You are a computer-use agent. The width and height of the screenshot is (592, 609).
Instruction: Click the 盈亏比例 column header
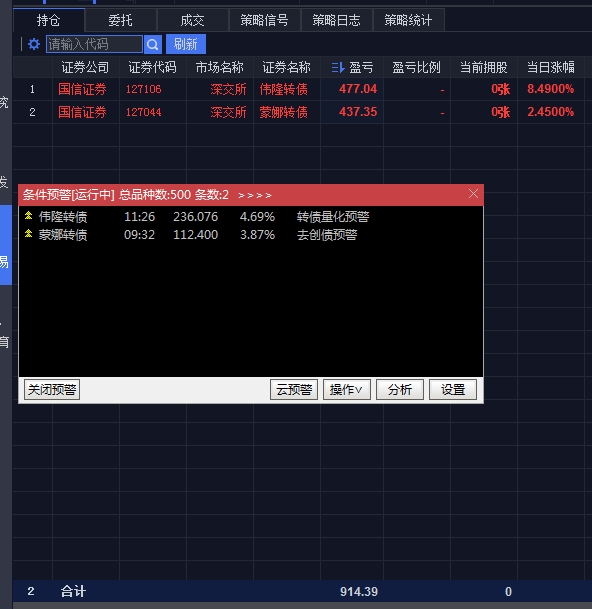pyautogui.click(x=416, y=68)
